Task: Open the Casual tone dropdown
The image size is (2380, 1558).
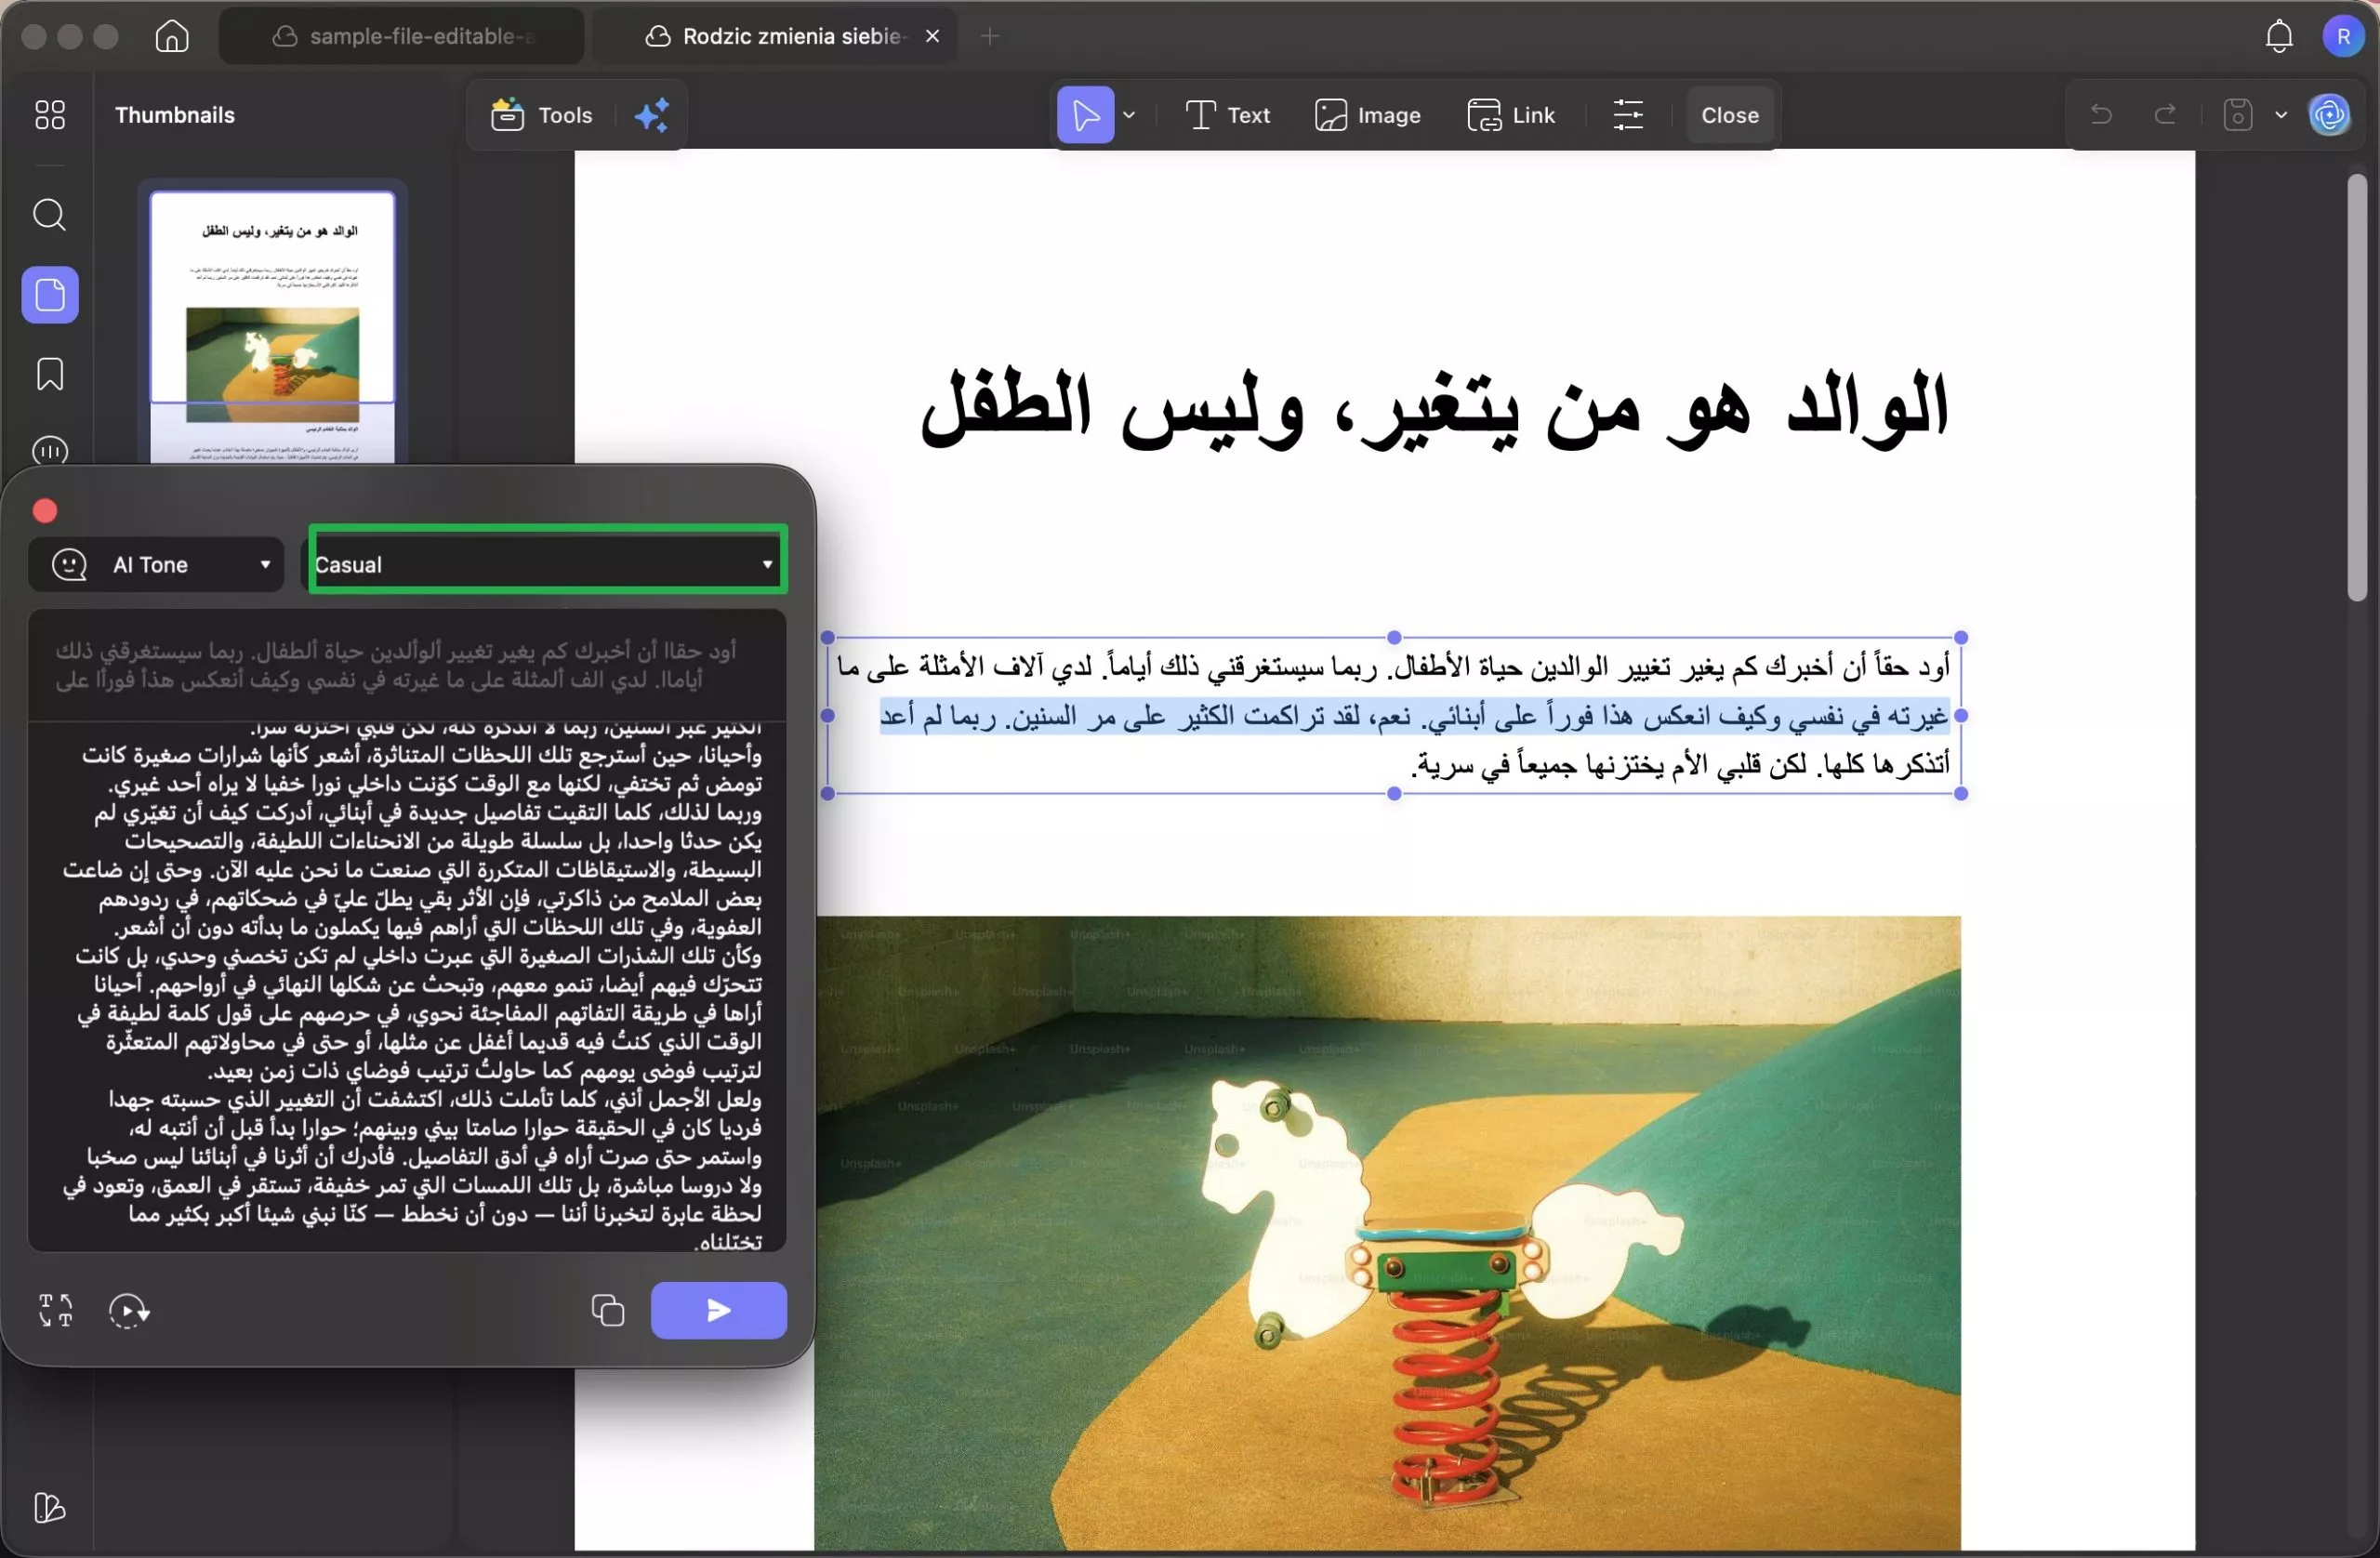Action: click(x=547, y=565)
